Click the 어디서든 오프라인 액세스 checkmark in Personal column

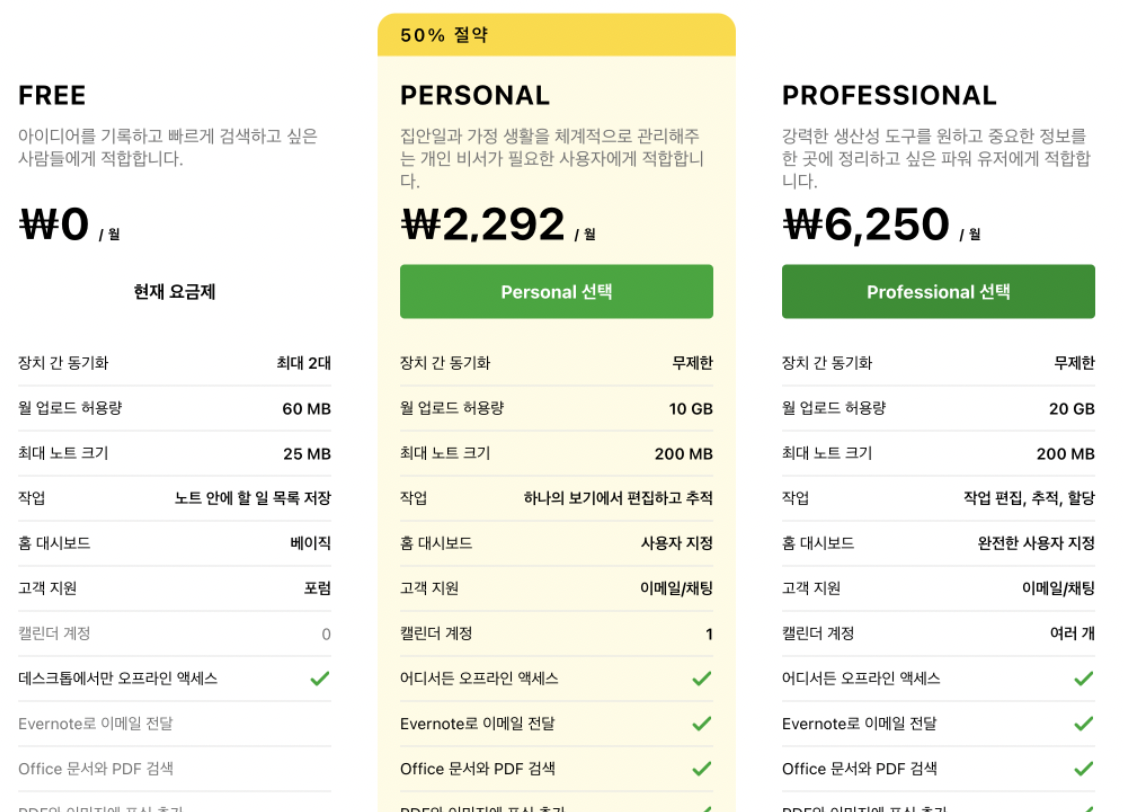tap(704, 678)
